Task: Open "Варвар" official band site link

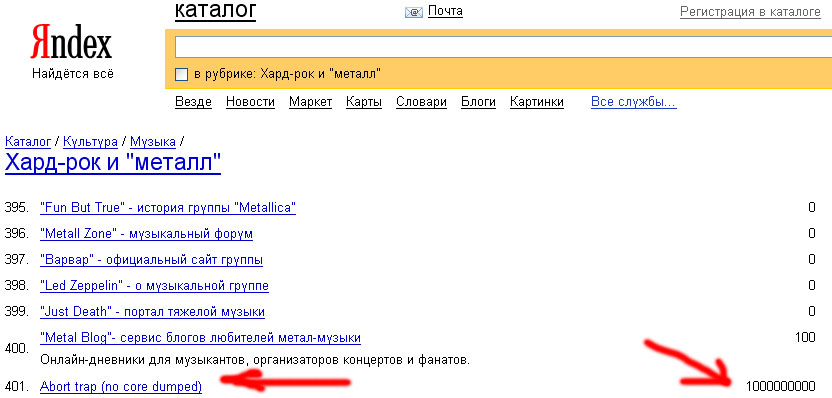Action: tap(151, 260)
